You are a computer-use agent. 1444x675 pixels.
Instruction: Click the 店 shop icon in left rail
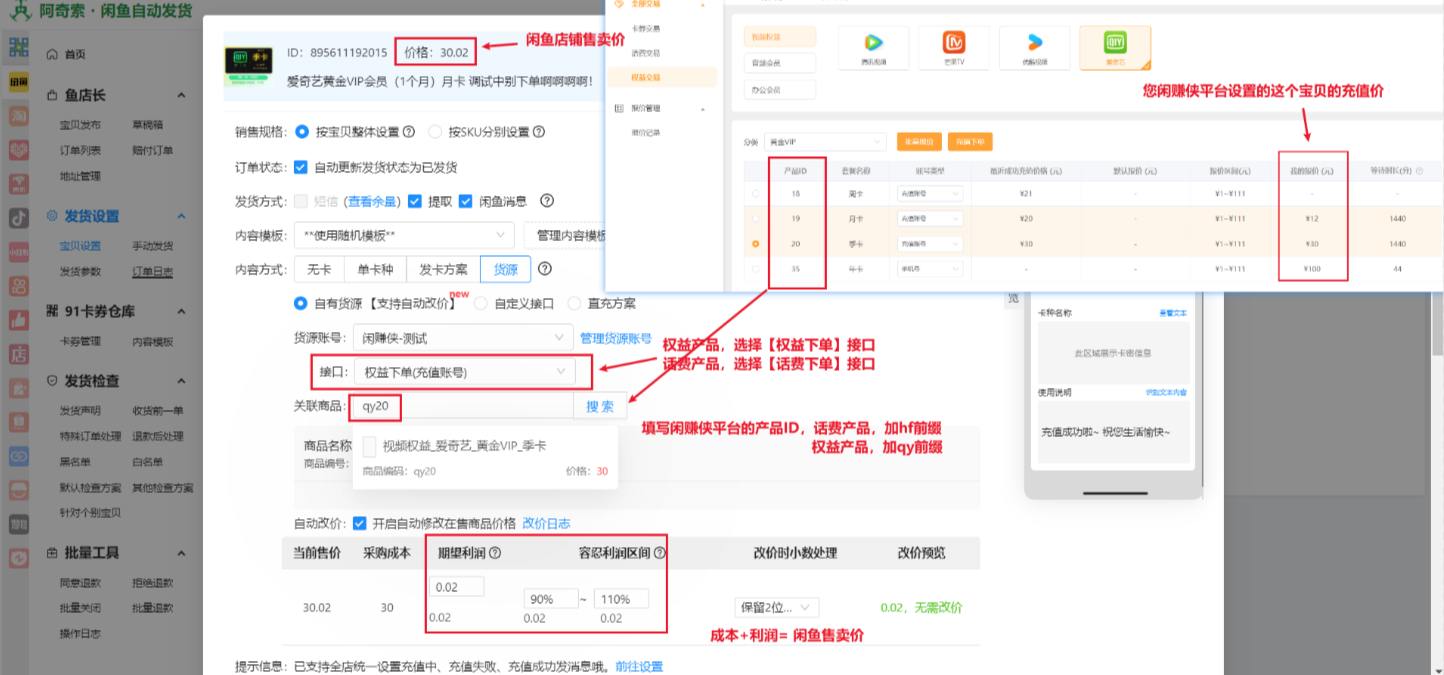pyautogui.click(x=18, y=354)
